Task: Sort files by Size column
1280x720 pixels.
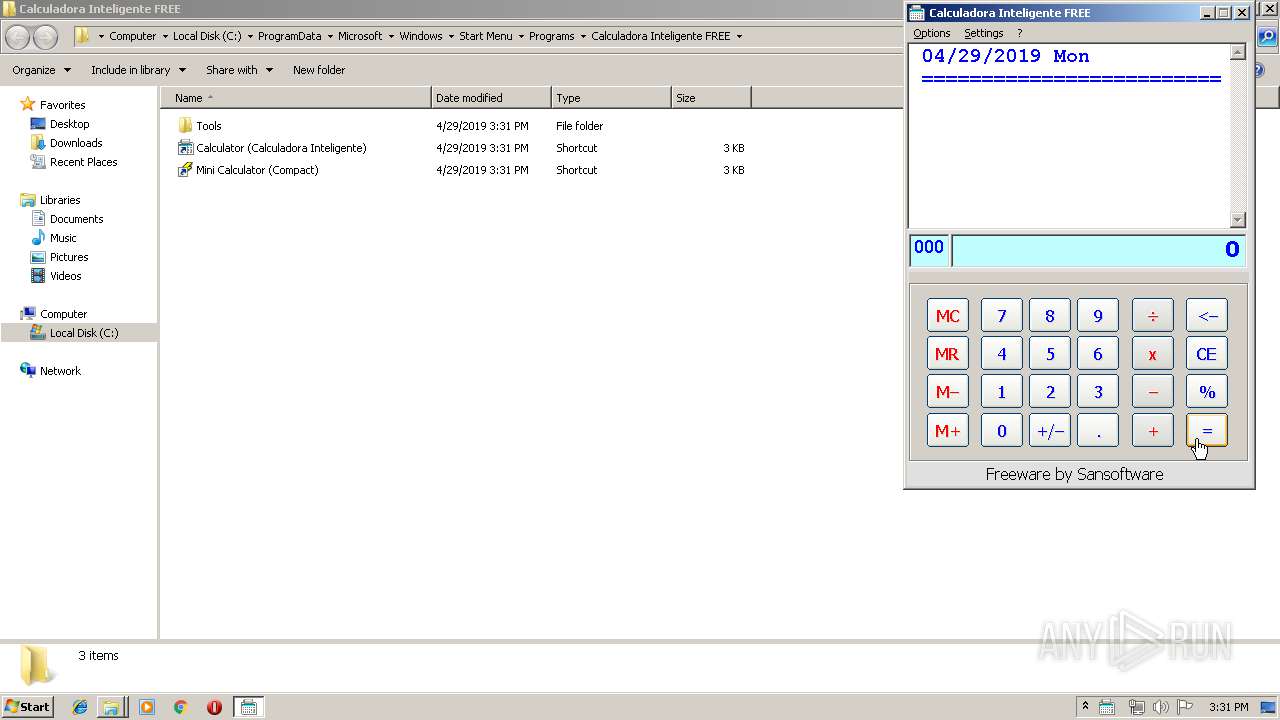Action: click(711, 98)
